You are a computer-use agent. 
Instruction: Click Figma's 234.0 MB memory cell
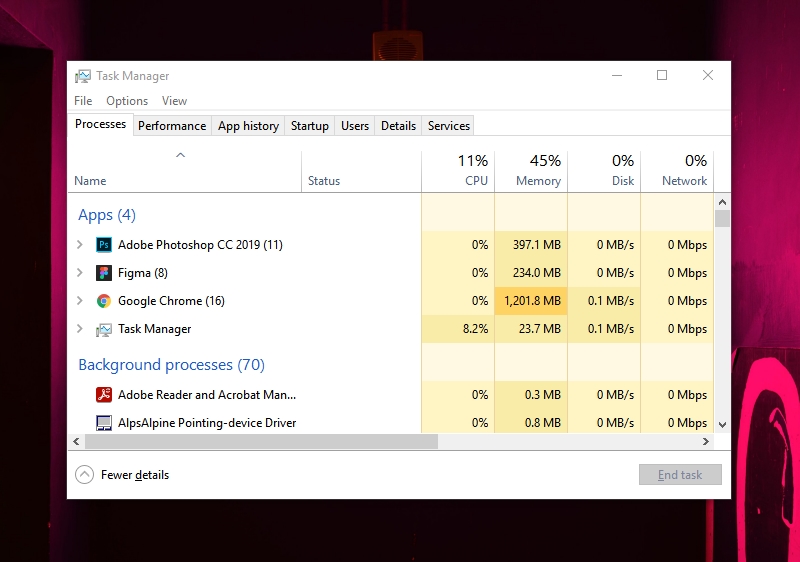[x=531, y=273]
